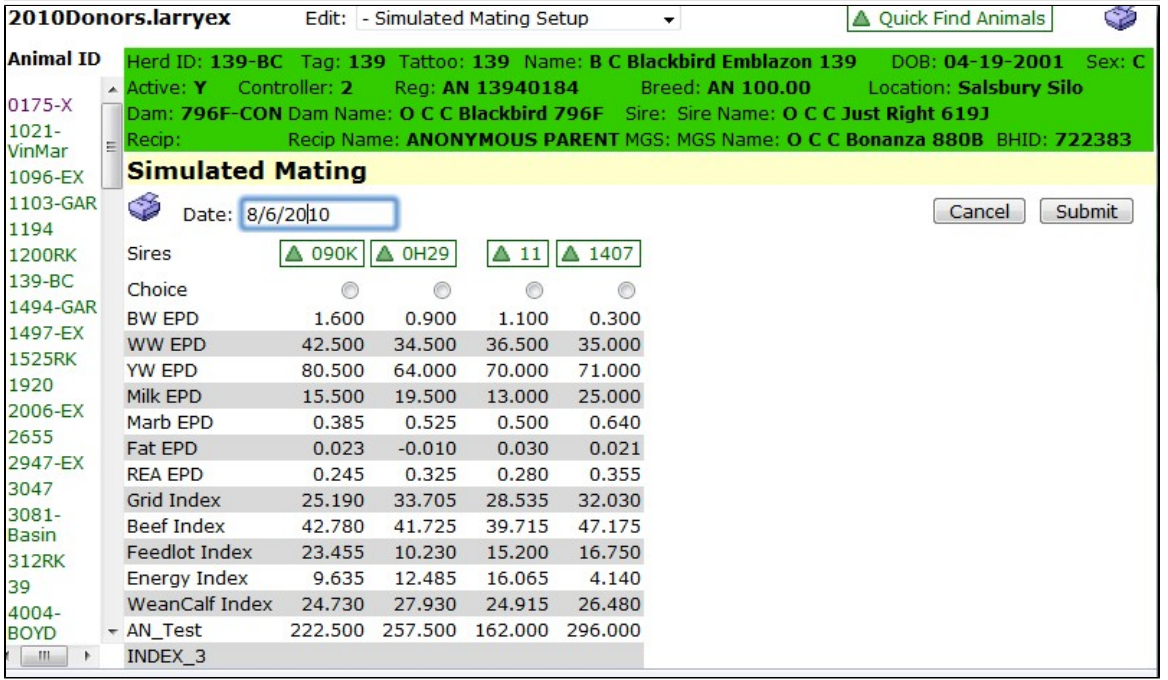Click the printer icon beside Date field

click(145, 206)
